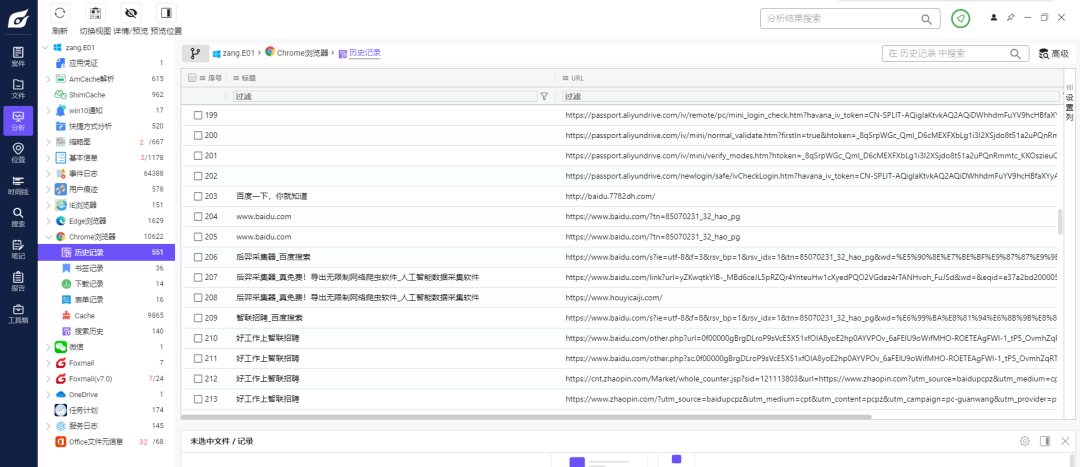Expand the 微信 tree node
This screenshot has width=1080, height=467.
(48, 347)
